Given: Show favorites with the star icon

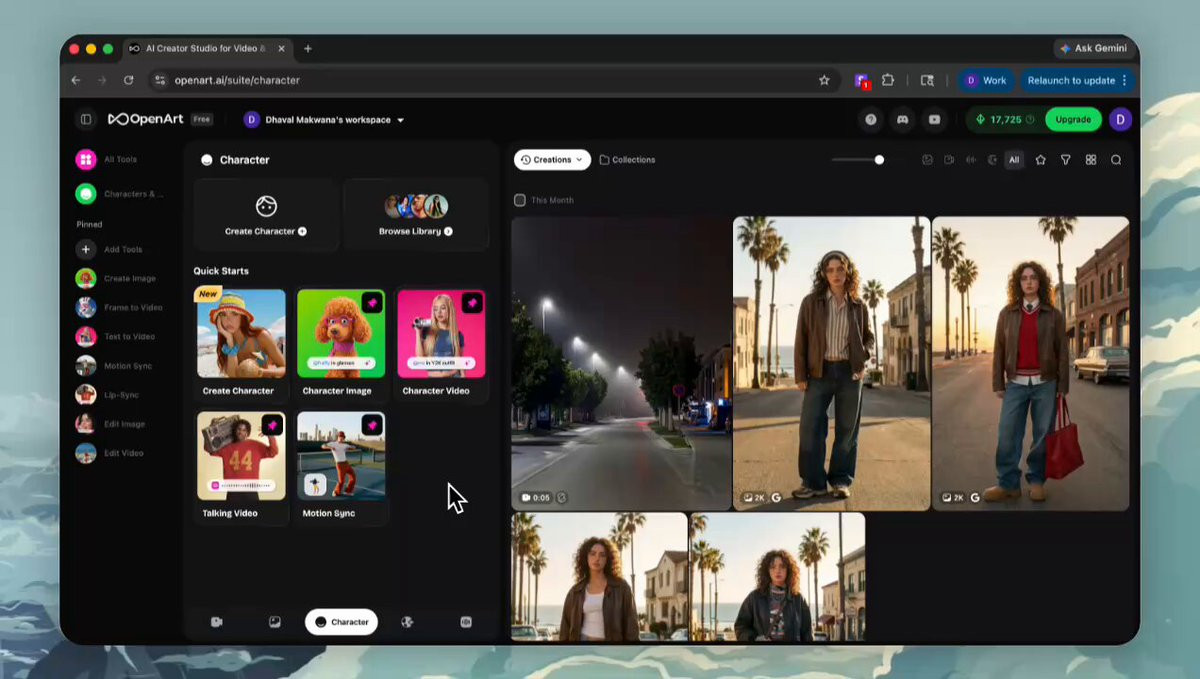Looking at the screenshot, I should click(x=1040, y=160).
